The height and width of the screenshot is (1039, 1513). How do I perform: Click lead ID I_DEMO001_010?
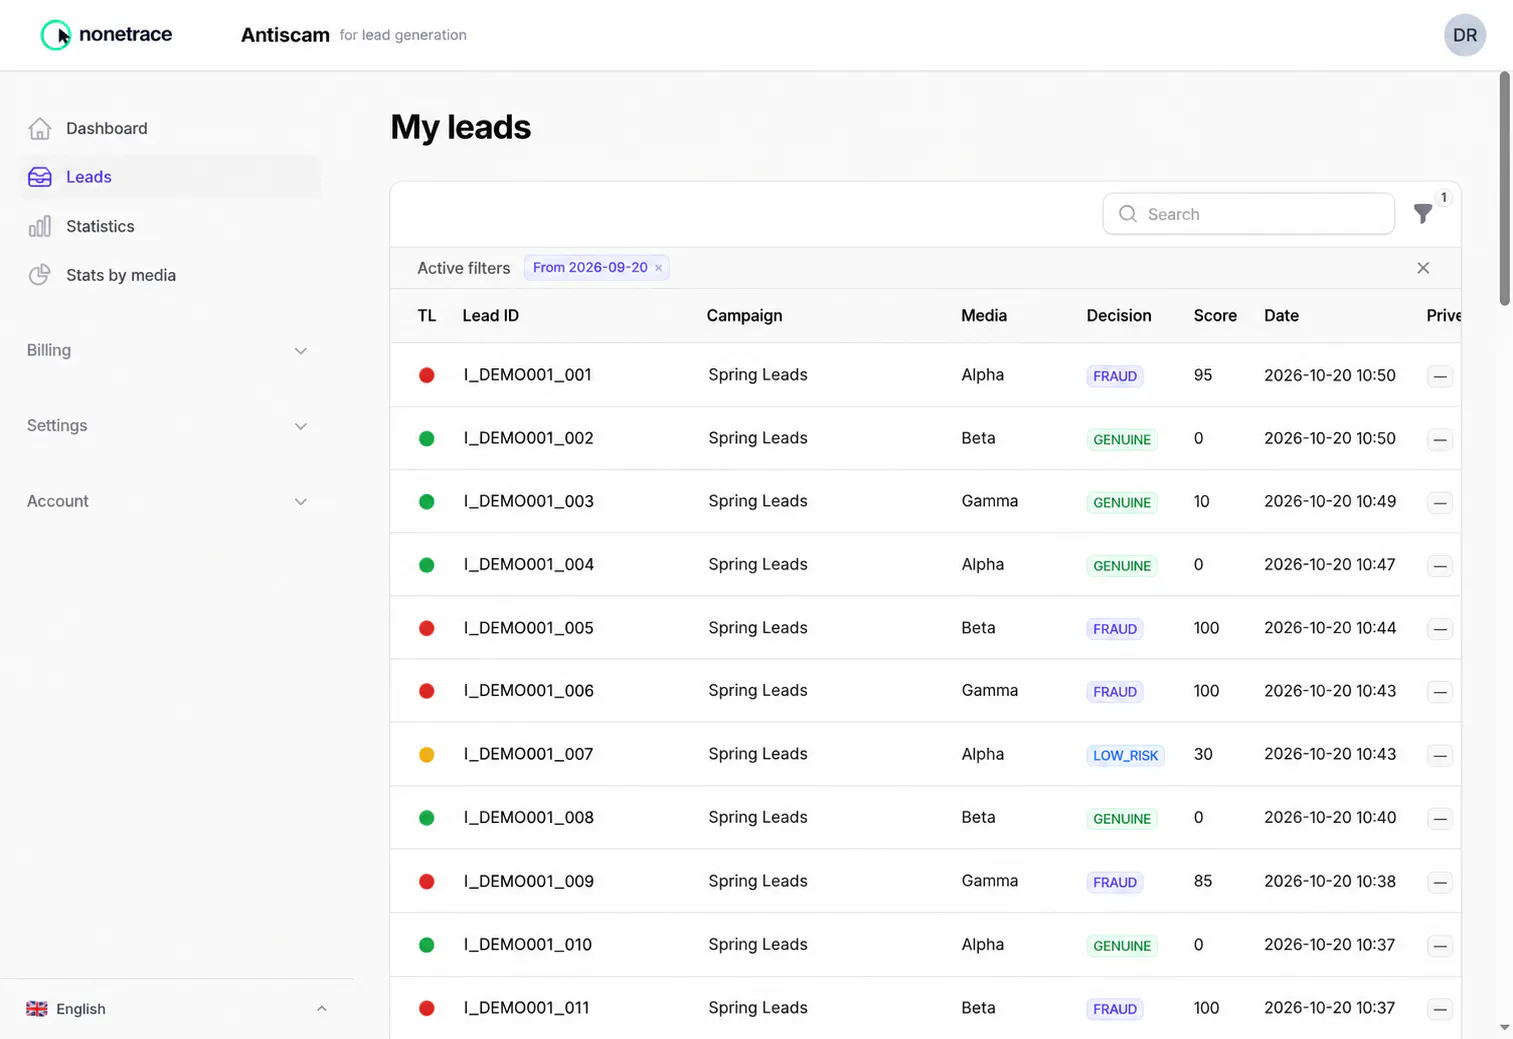tap(528, 944)
